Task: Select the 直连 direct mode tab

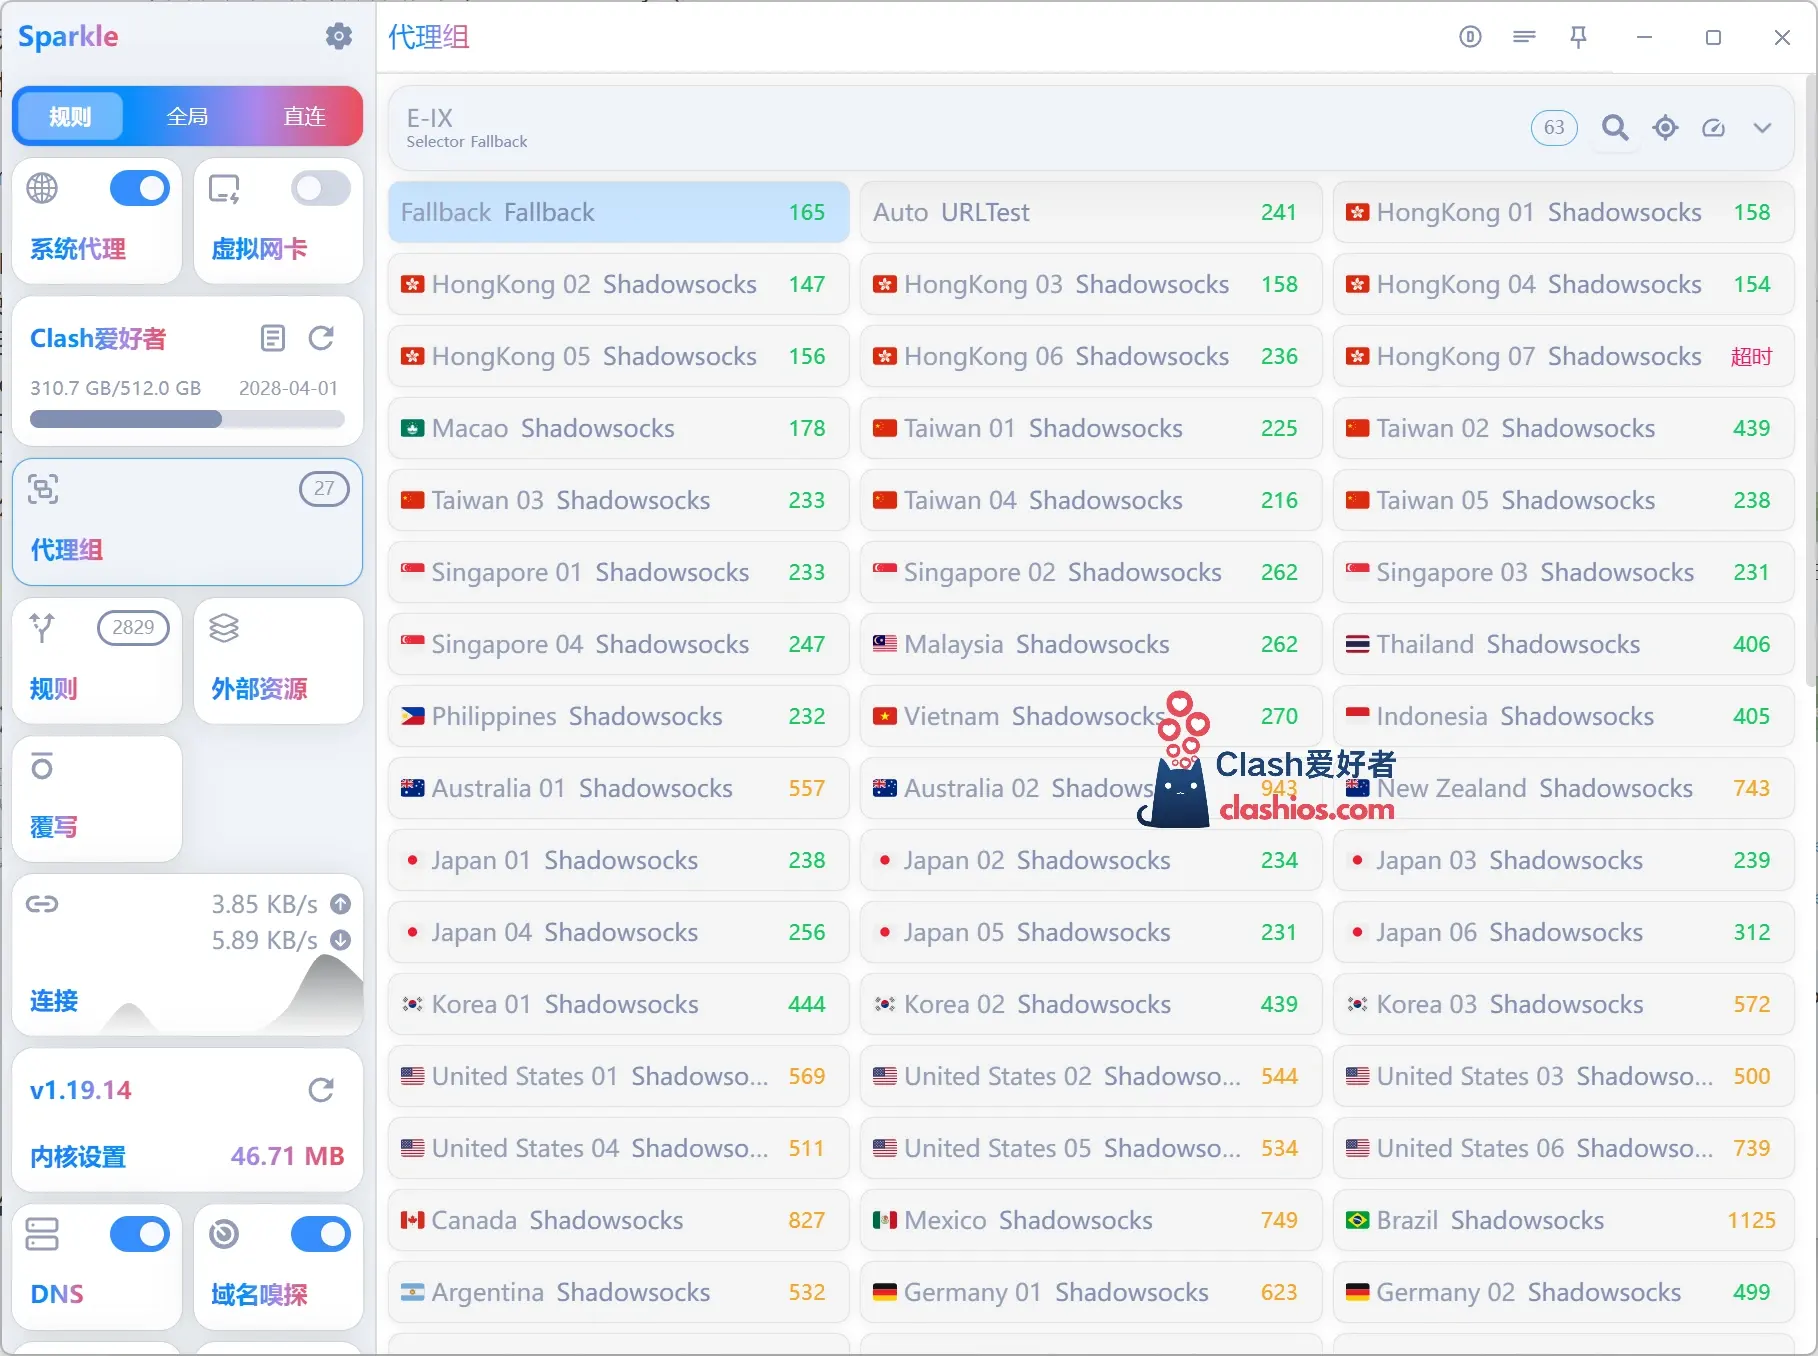Action: (x=304, y=117)
